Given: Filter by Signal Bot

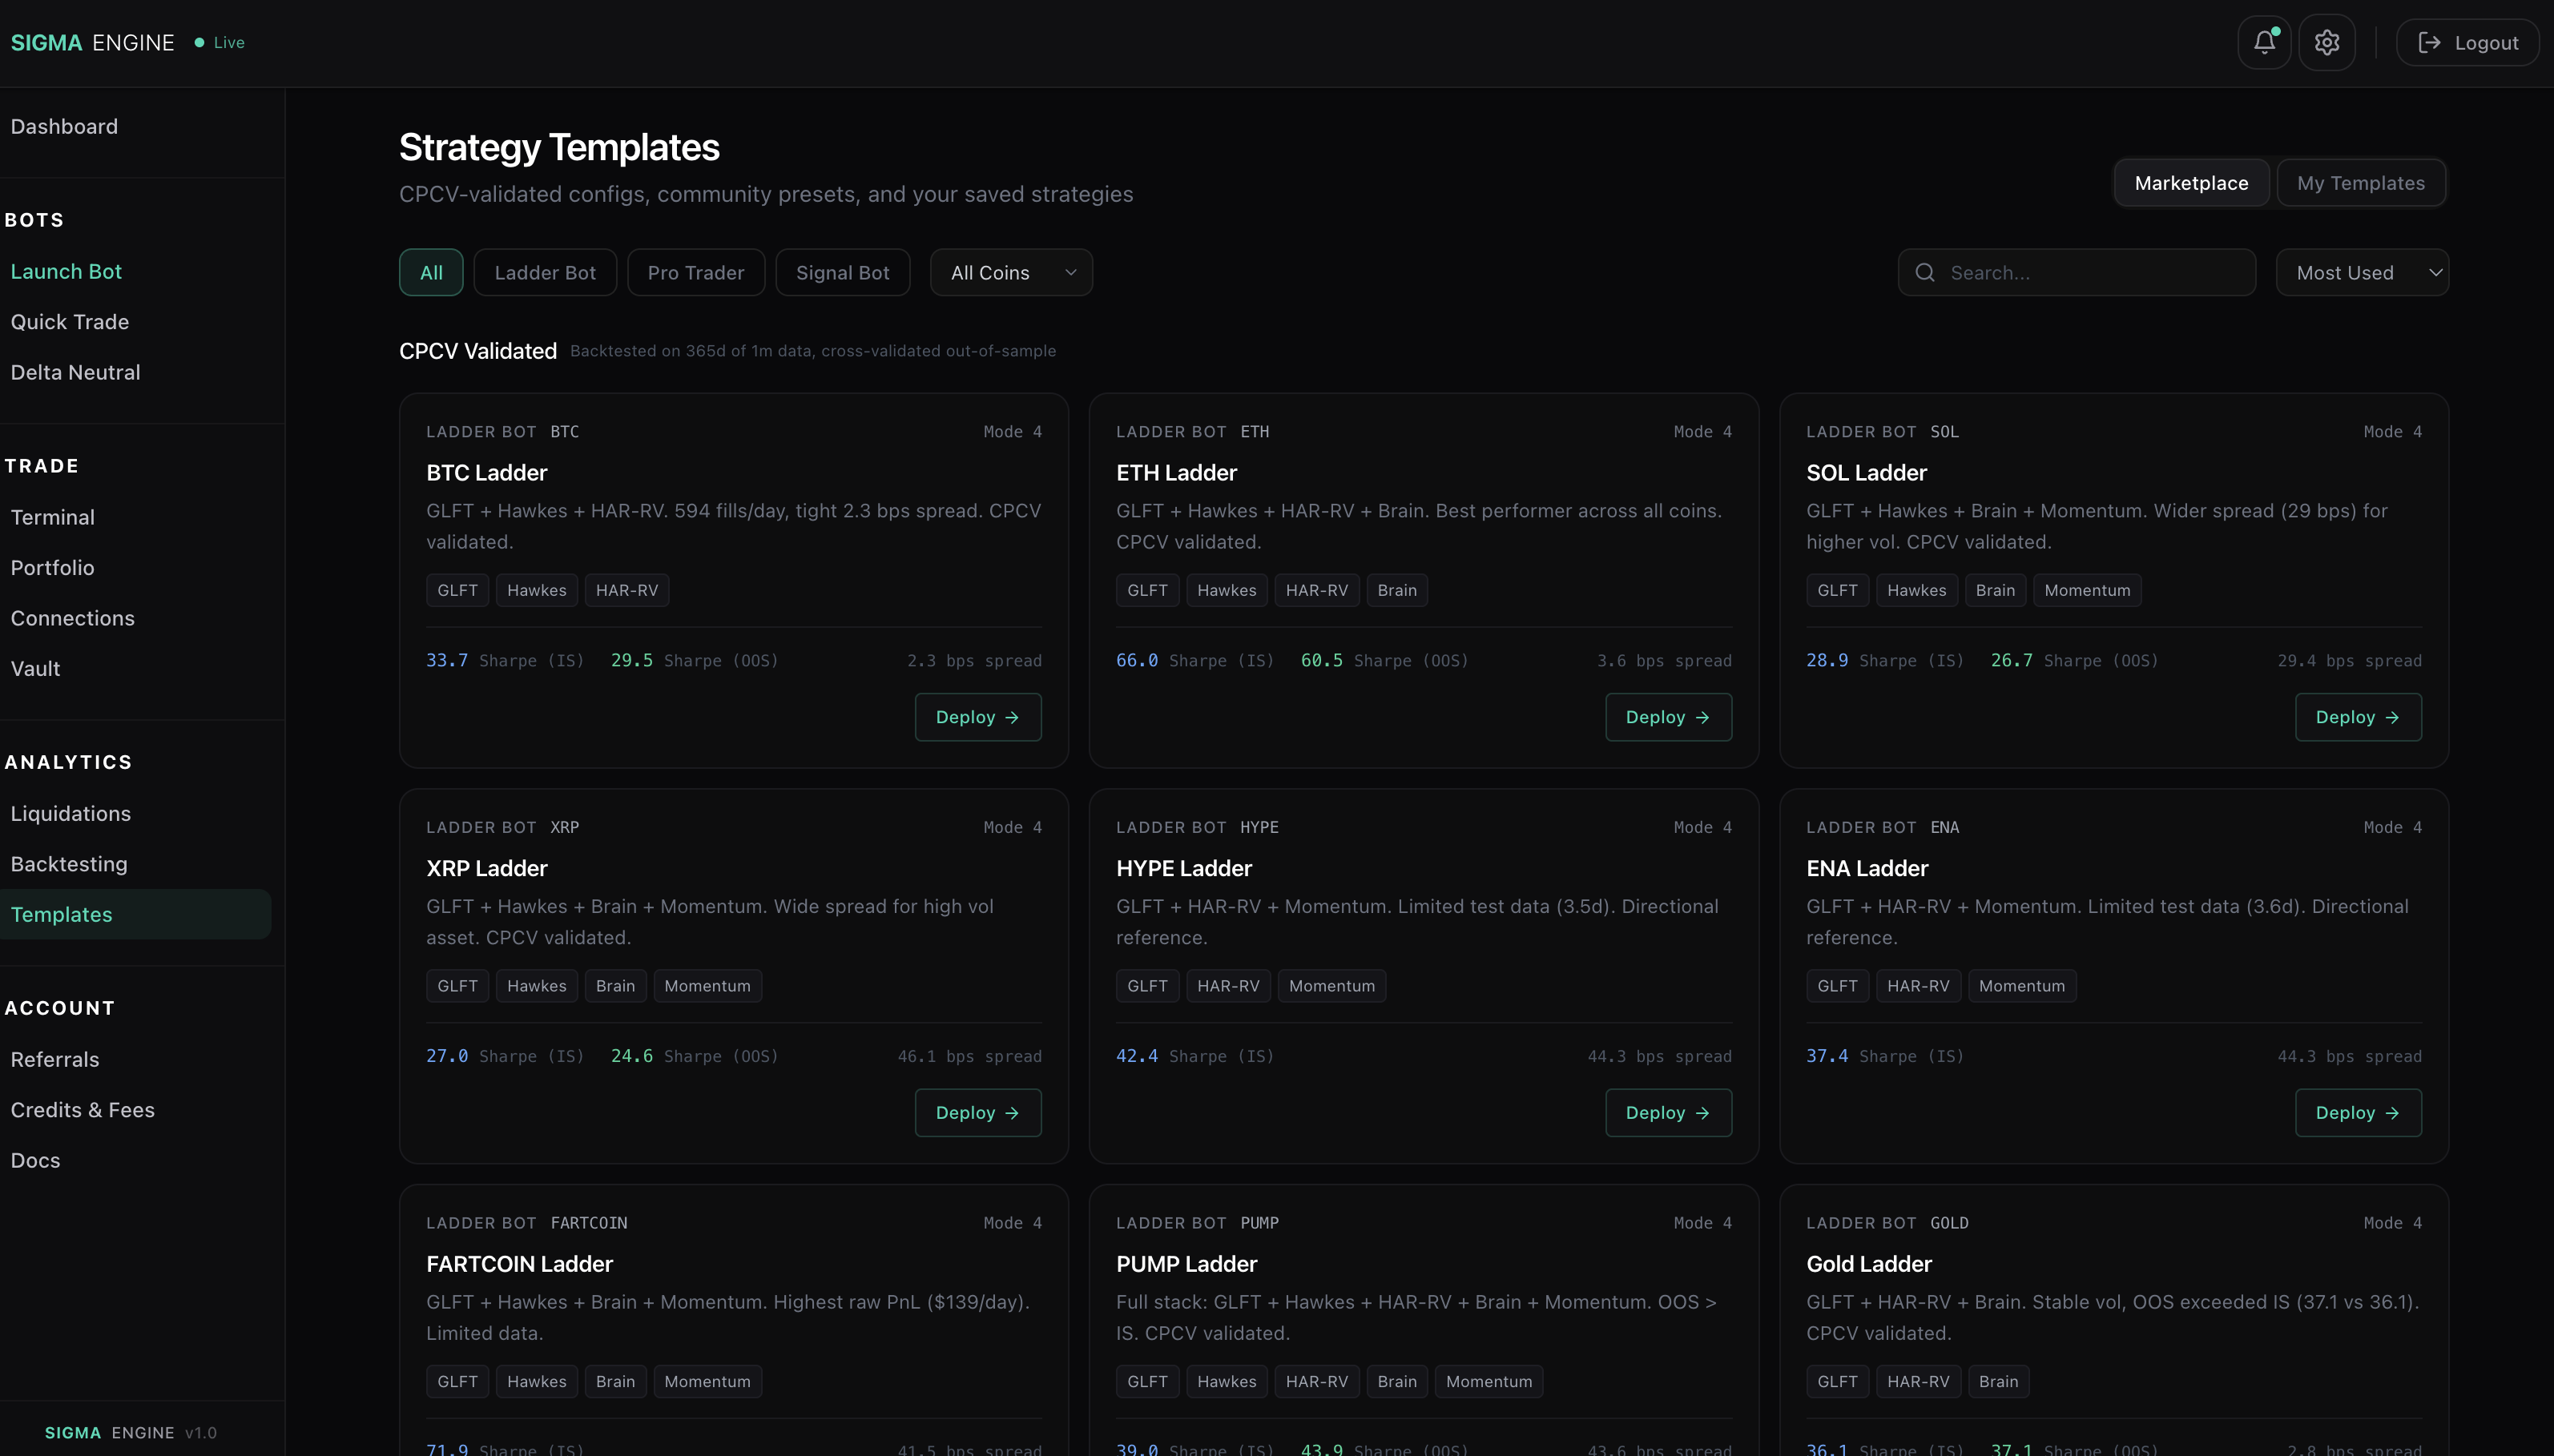Looking at the screenshot, I should tap(843, 272).
